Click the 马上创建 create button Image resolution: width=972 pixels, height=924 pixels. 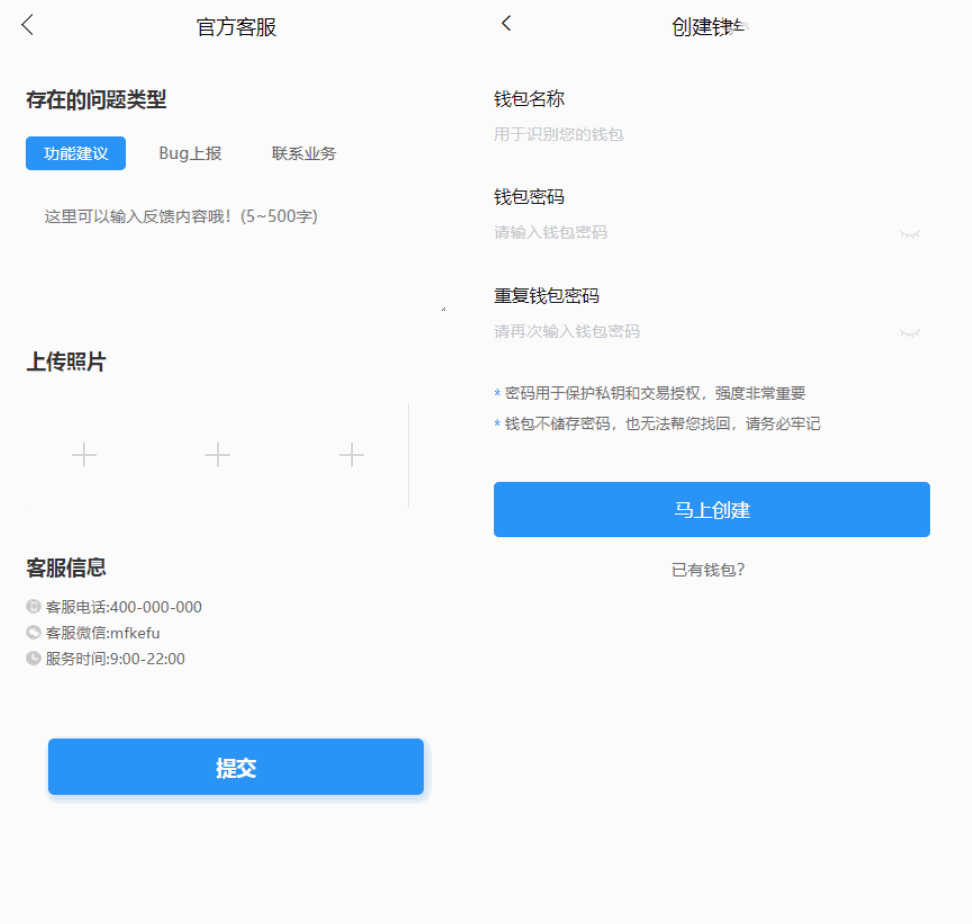point(712,509)
